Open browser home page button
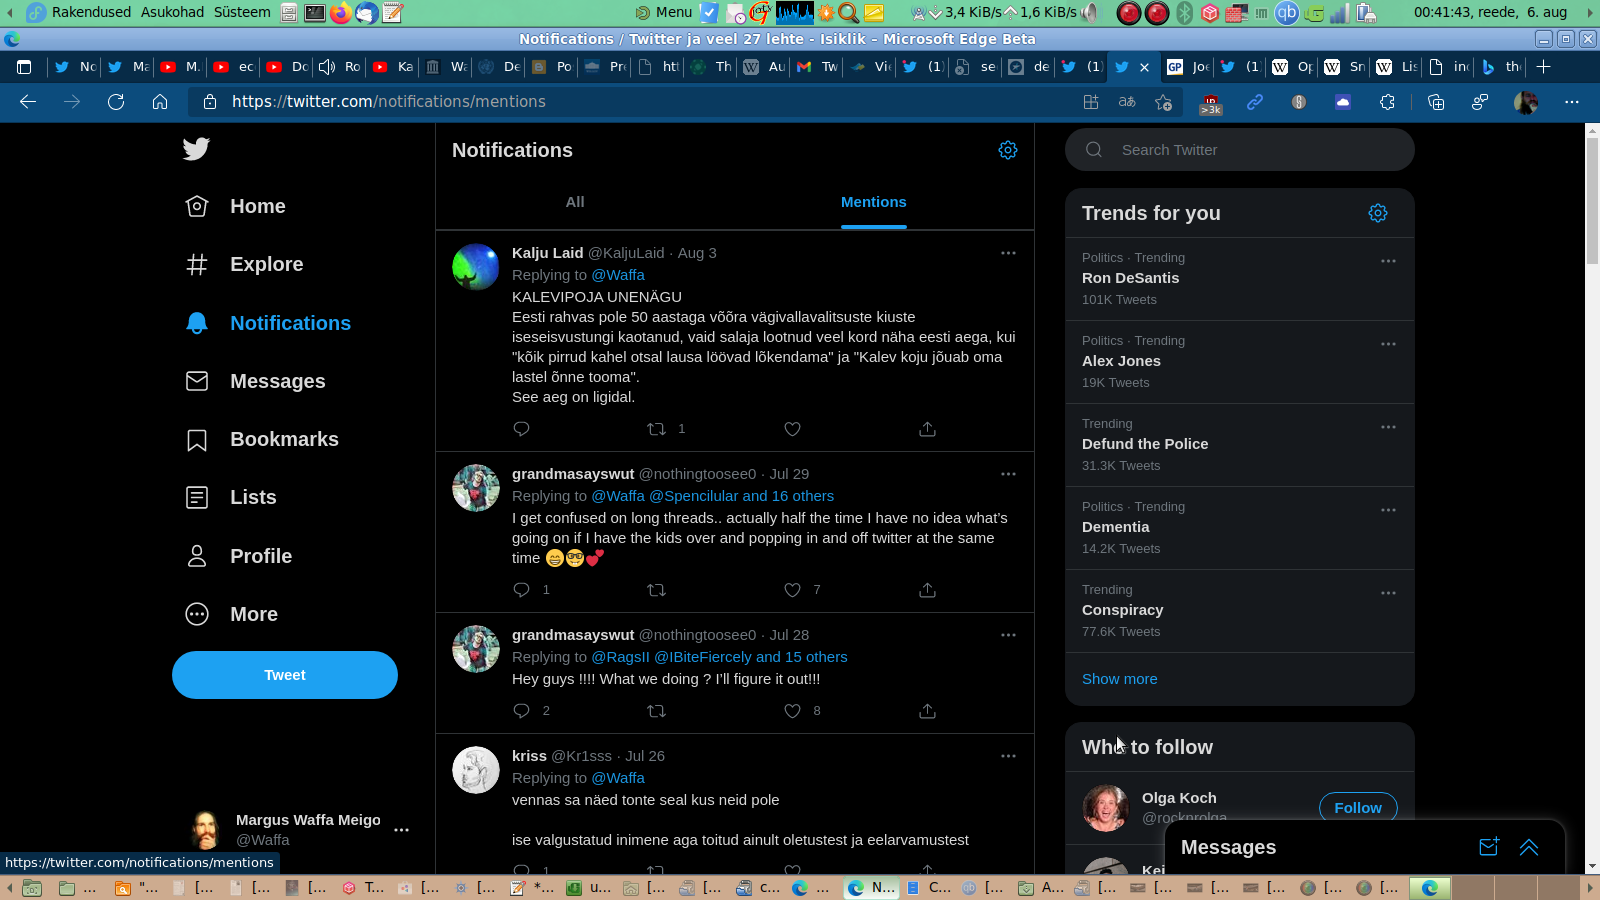This screenshot has width=1600, height=900. pyautogui.click(x=160, y=102)
